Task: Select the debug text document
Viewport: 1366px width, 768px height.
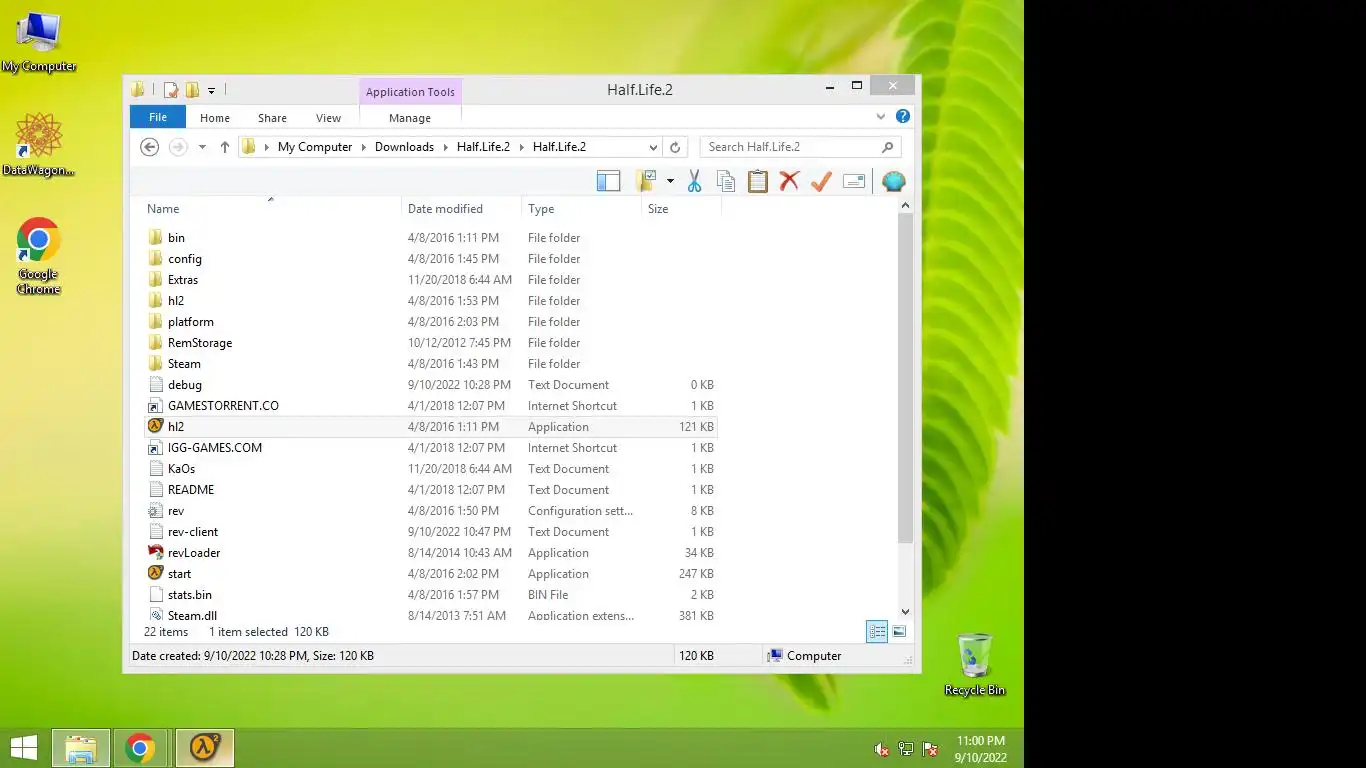Action: 184,385
